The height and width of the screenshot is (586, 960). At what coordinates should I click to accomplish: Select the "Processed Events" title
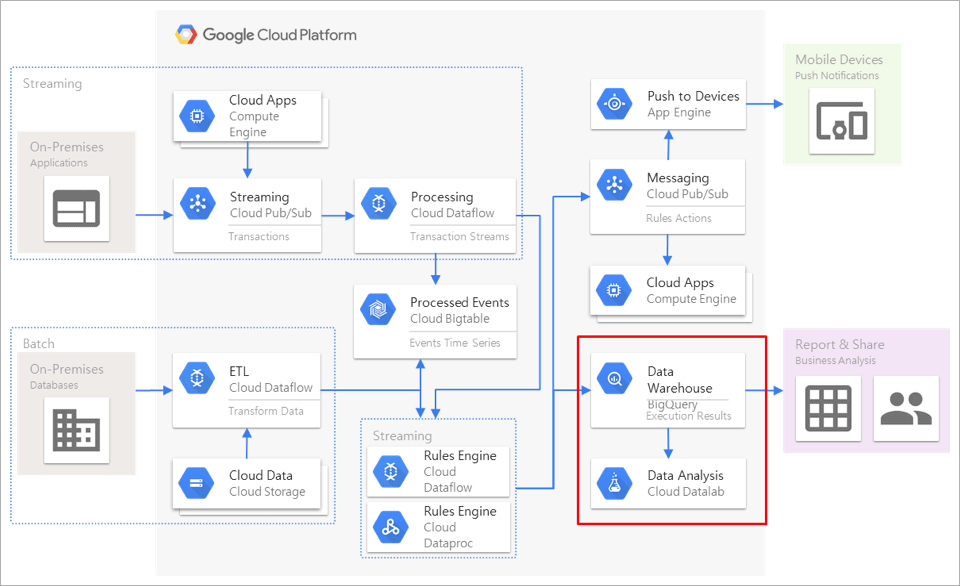[460, 302]
